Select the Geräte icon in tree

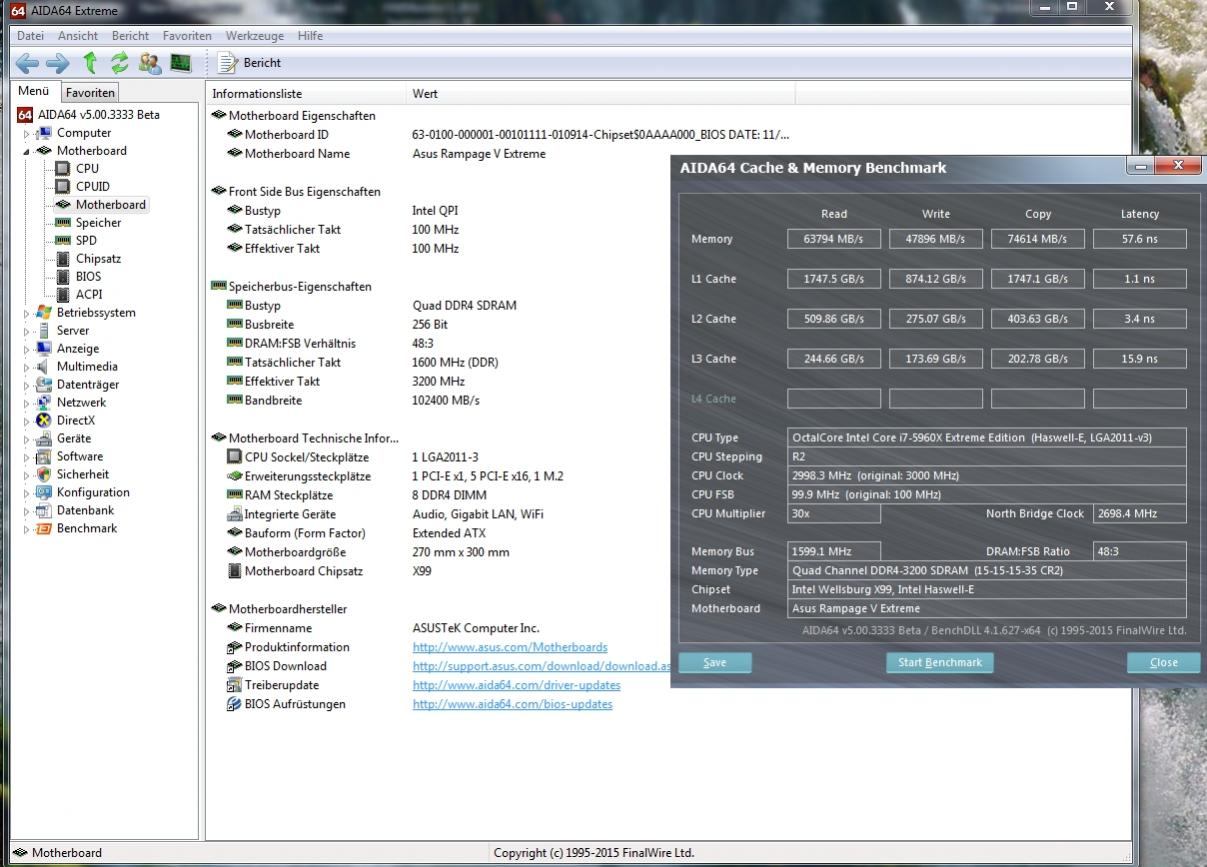click(x=43, y=438)
